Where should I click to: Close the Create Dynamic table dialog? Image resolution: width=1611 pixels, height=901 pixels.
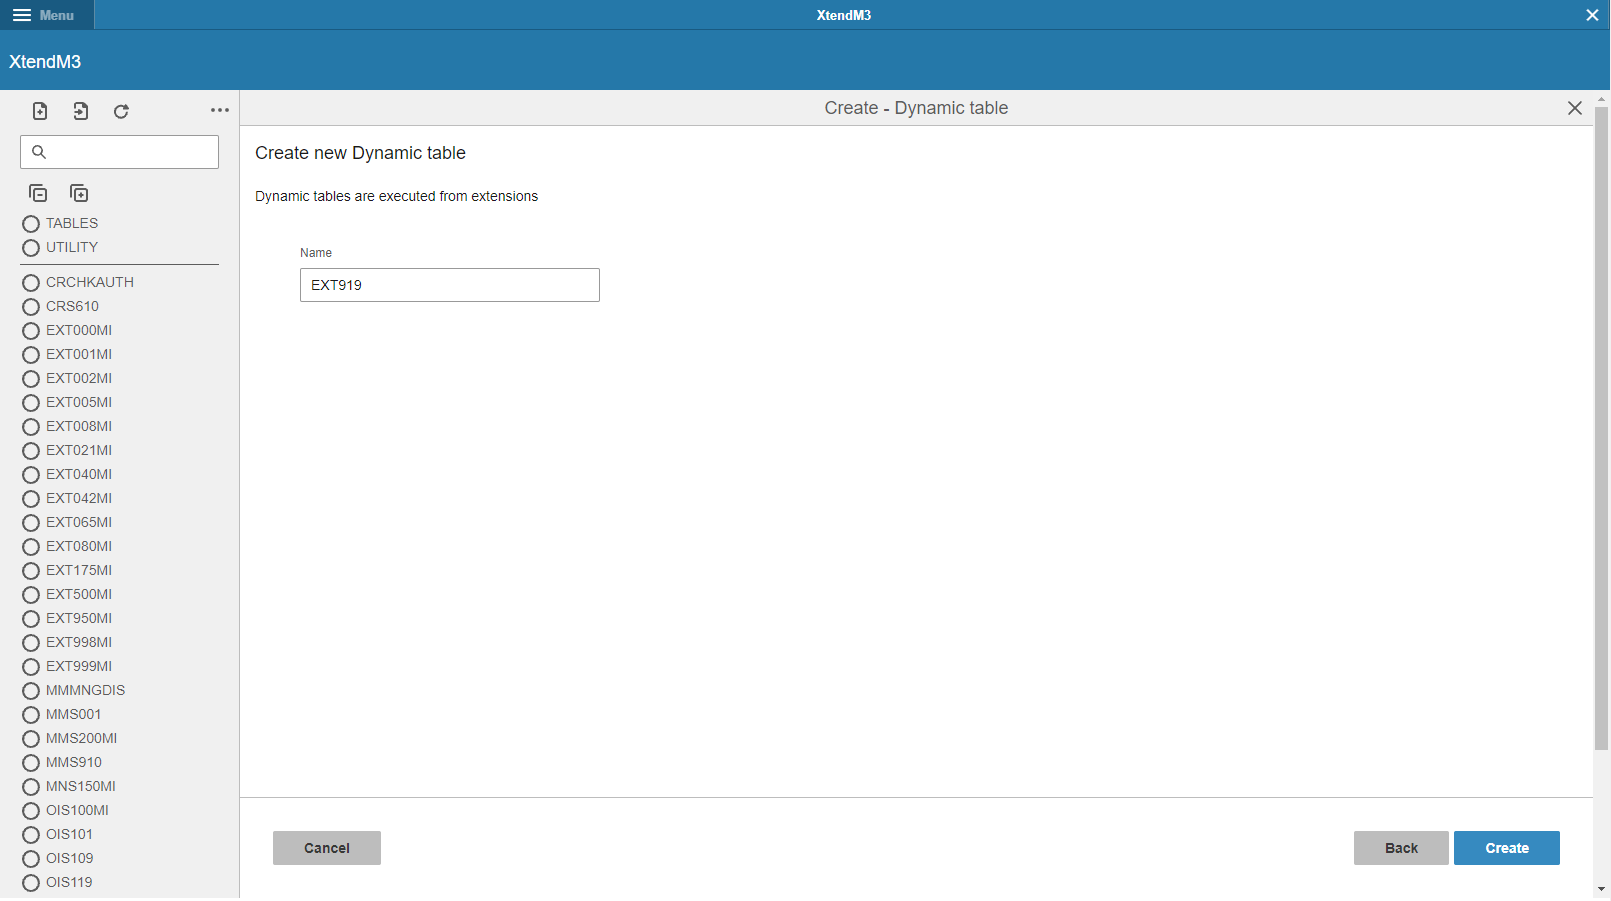pyautogui.click(x=1575, y=108)
